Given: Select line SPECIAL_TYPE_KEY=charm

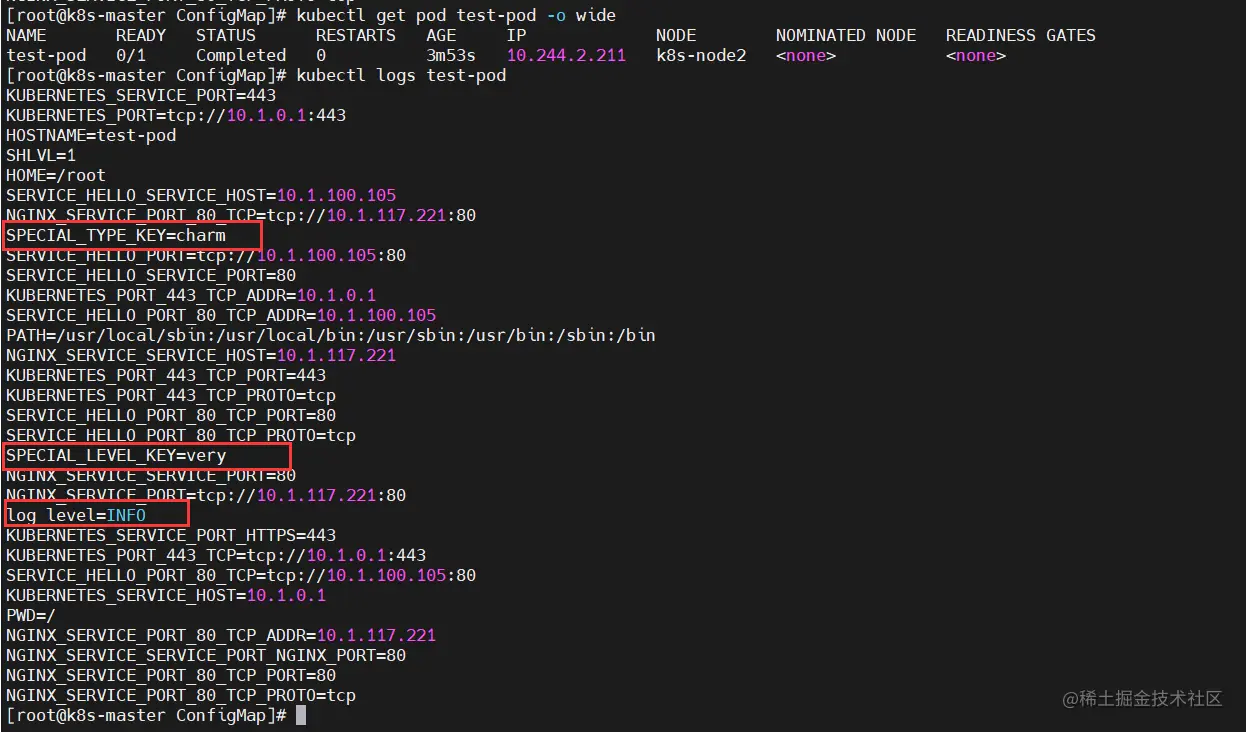Looking at the screenshot, I should tap(116, 235).
